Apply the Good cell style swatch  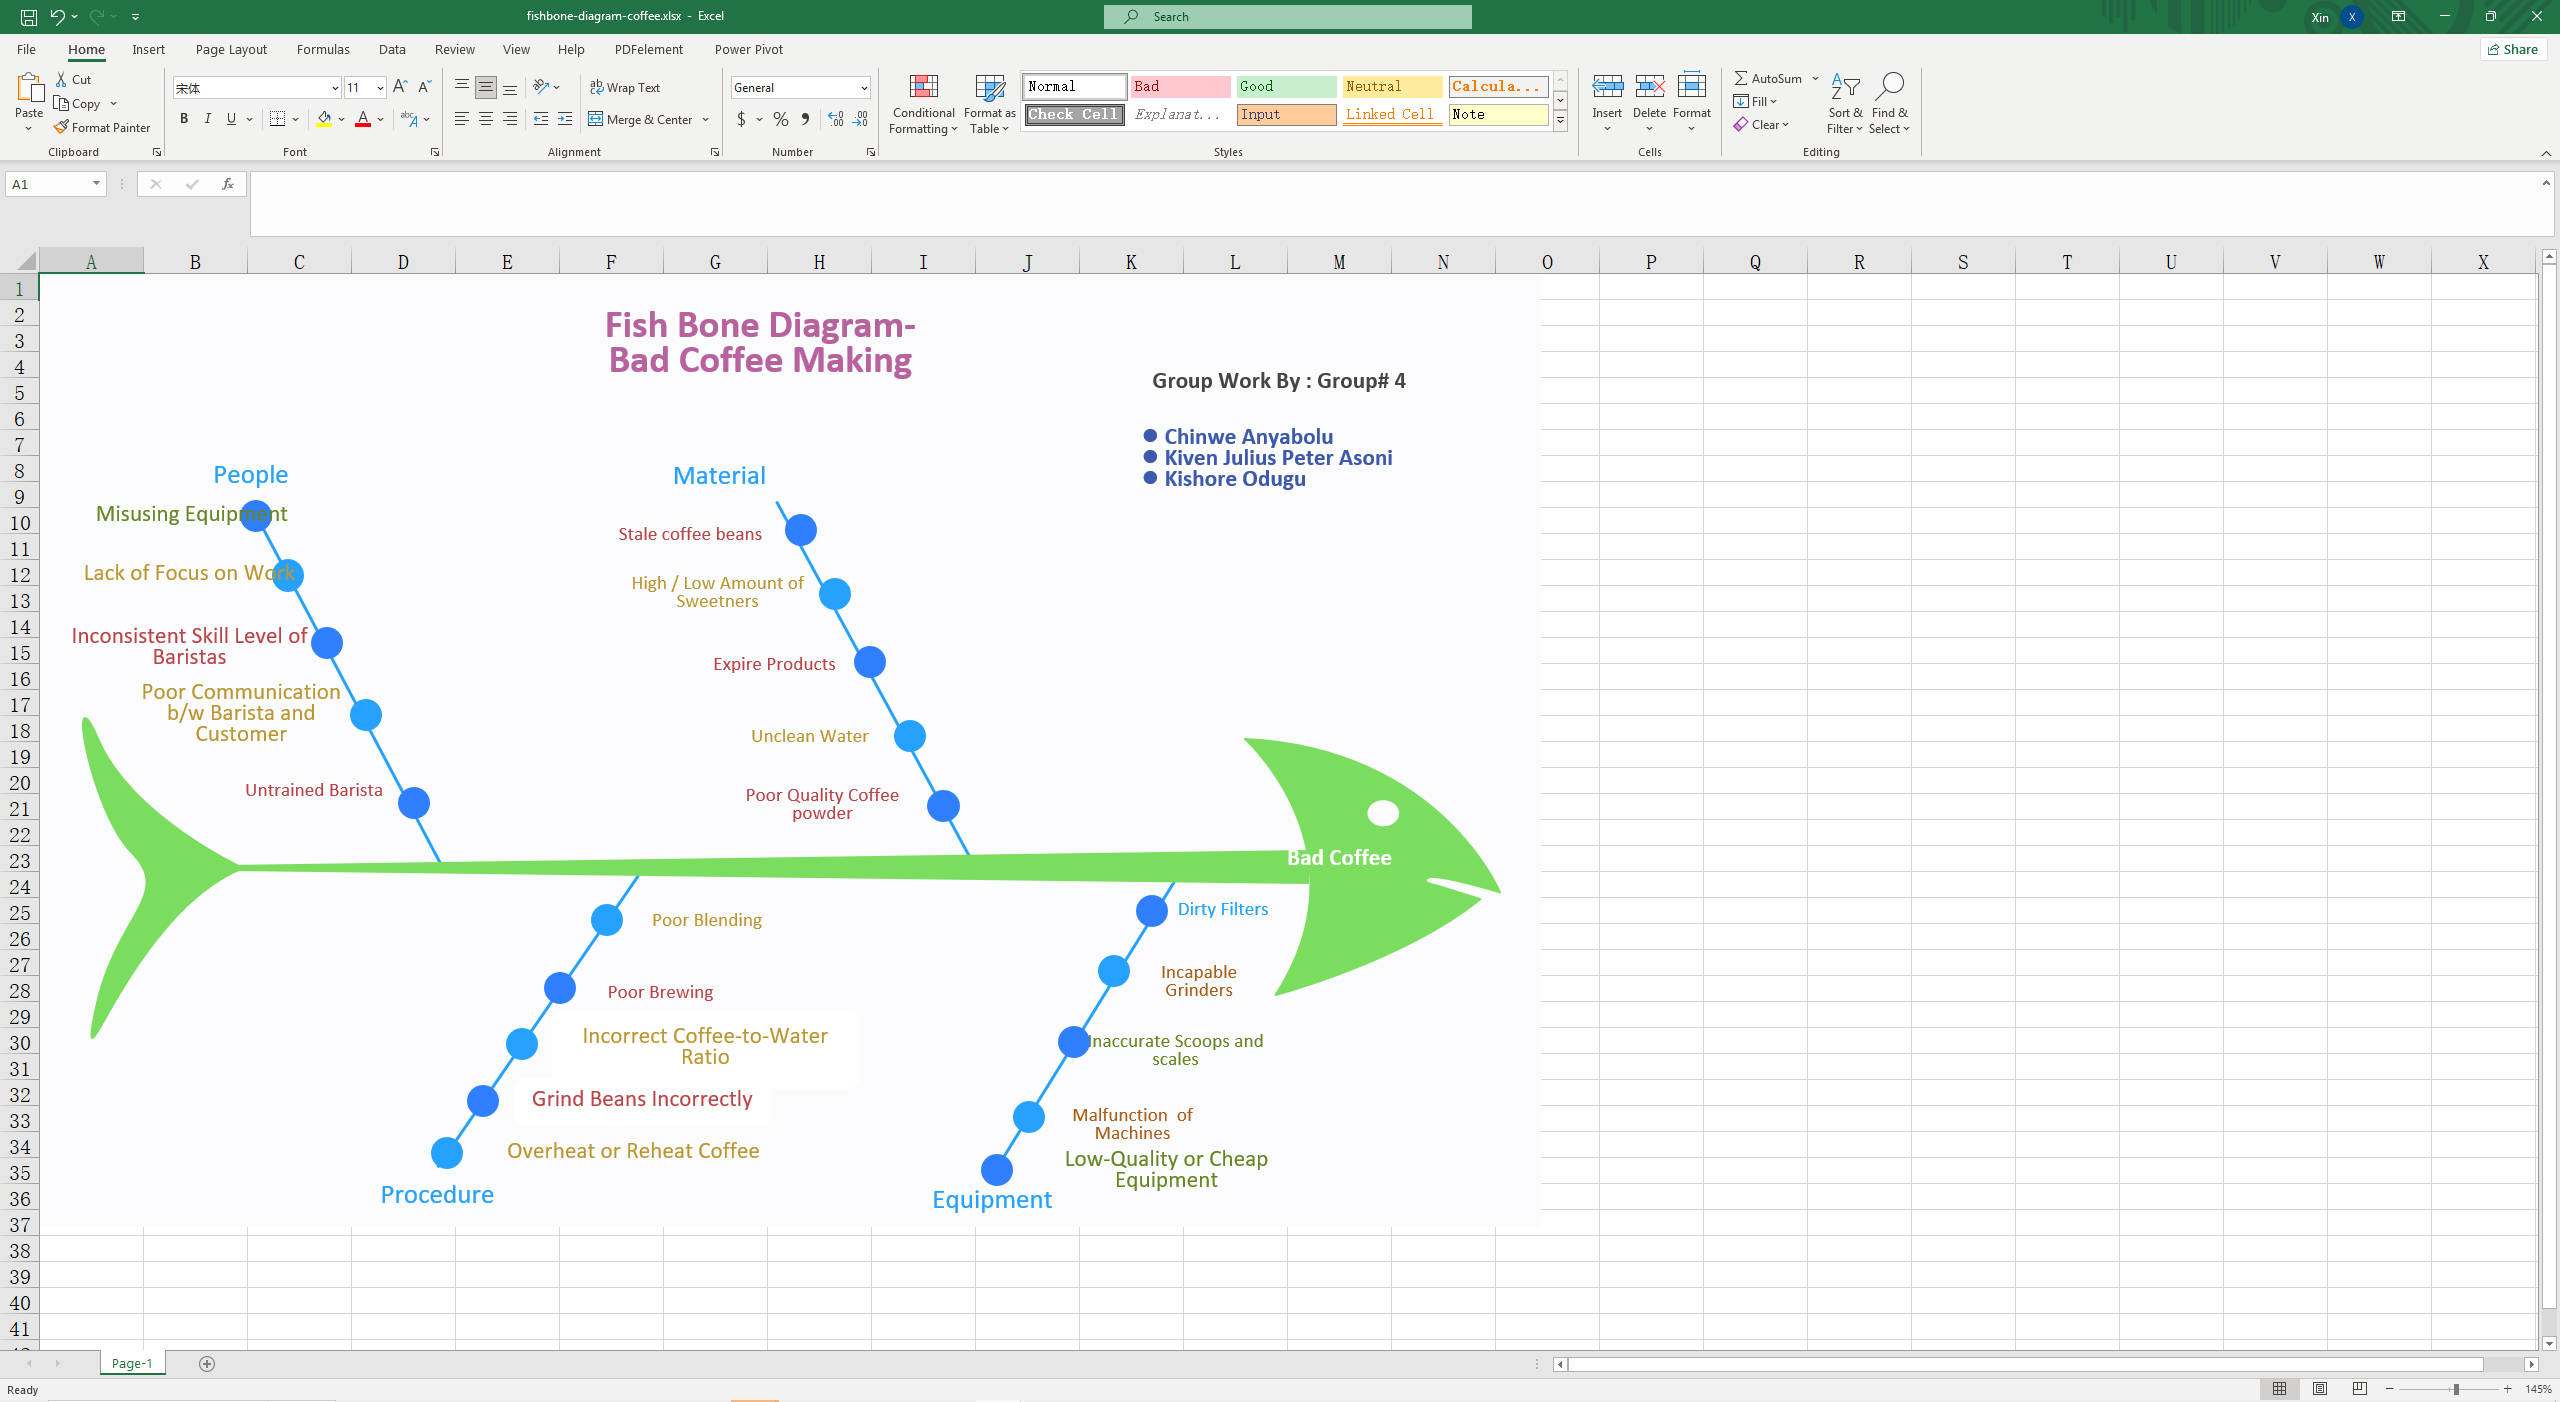[x=1285, y=86]
